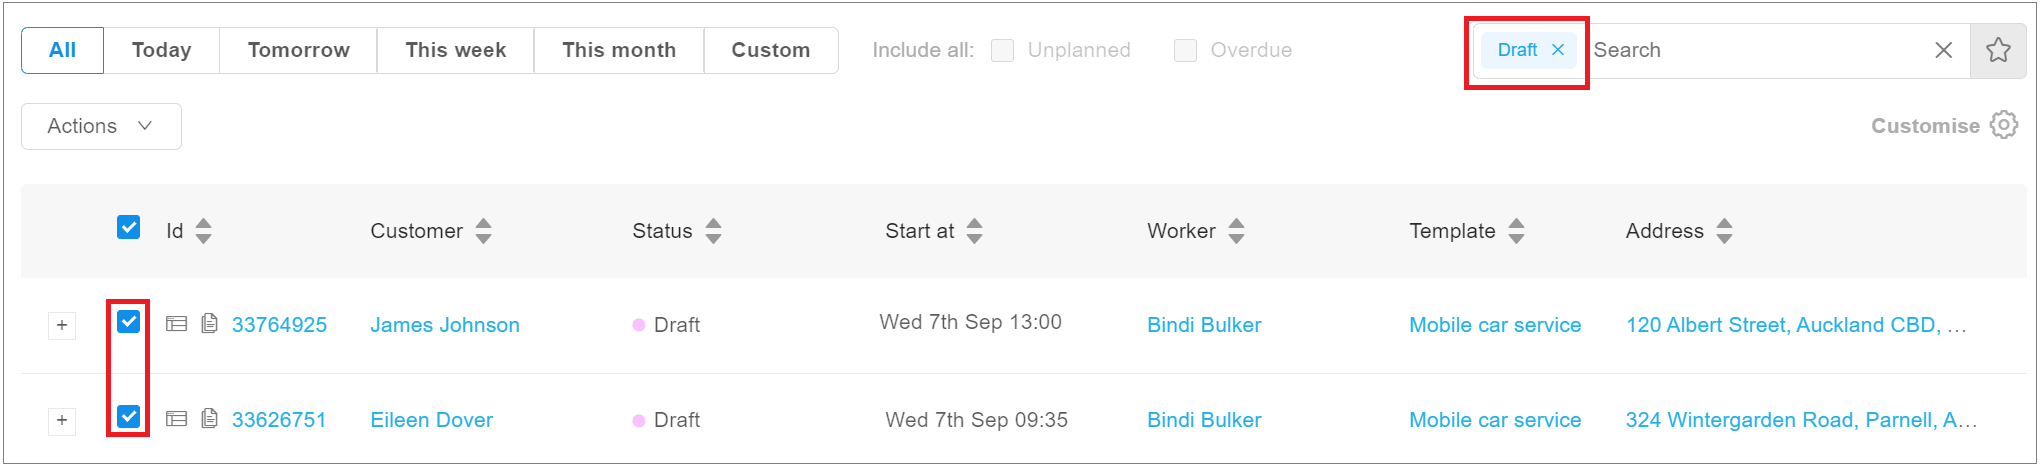Uncheck the select-all header checkbox

click(129, 227)
